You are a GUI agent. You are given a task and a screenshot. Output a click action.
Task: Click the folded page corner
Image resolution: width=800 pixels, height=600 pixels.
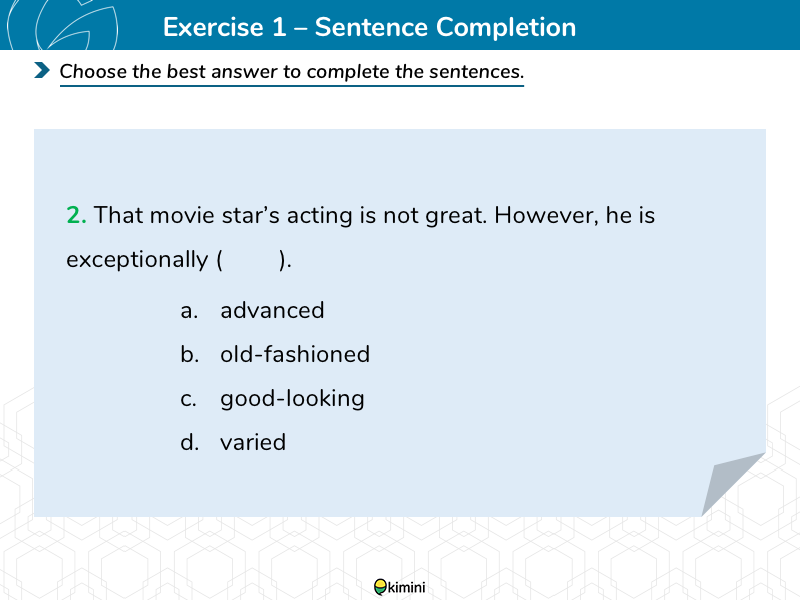733,484
